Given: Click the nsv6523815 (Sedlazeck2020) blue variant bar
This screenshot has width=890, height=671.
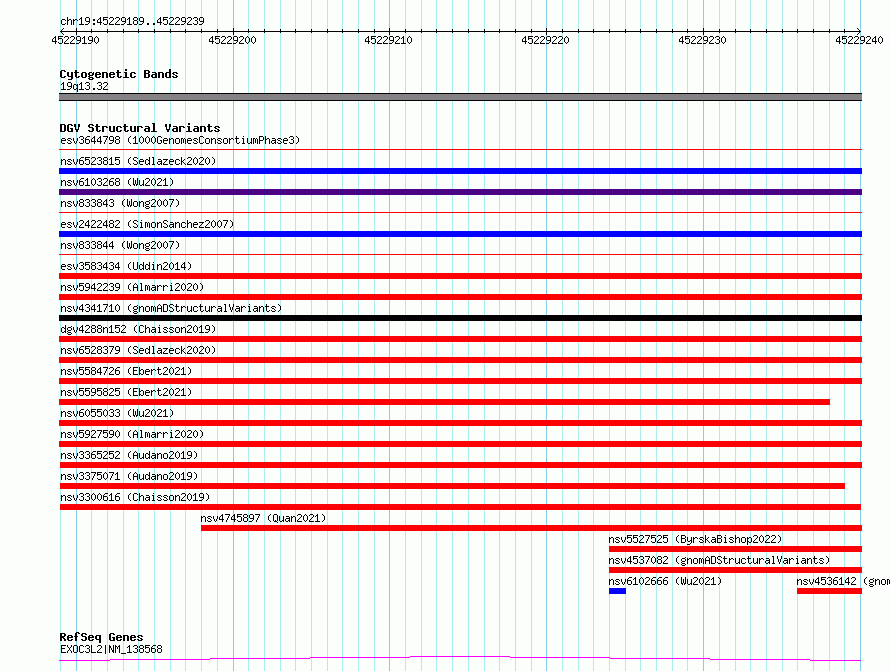Looking at the screenshot, I should pyautogui.click(x=460, y=171).
